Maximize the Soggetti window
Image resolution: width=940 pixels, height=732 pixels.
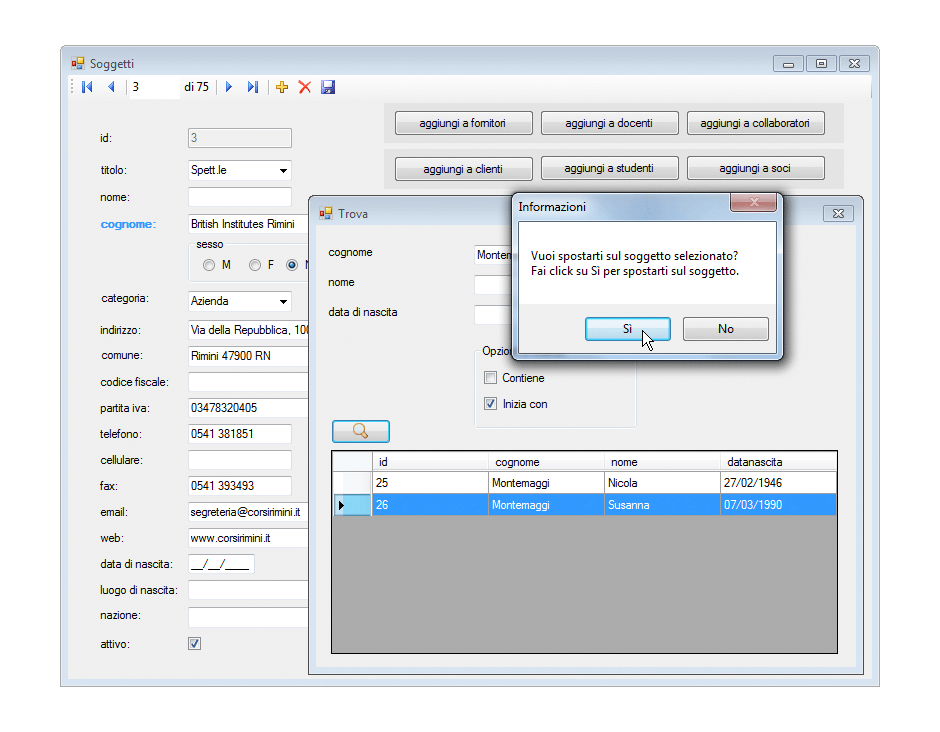(x=821, y=64)
